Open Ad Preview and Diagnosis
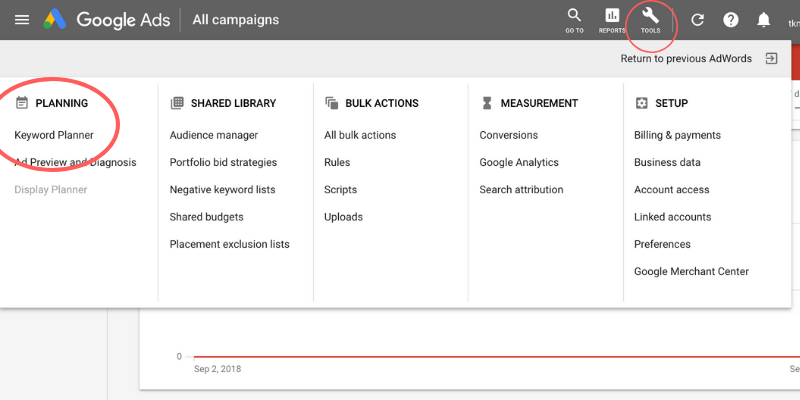This screenshot has width=800, height=400. click(76, 163)
